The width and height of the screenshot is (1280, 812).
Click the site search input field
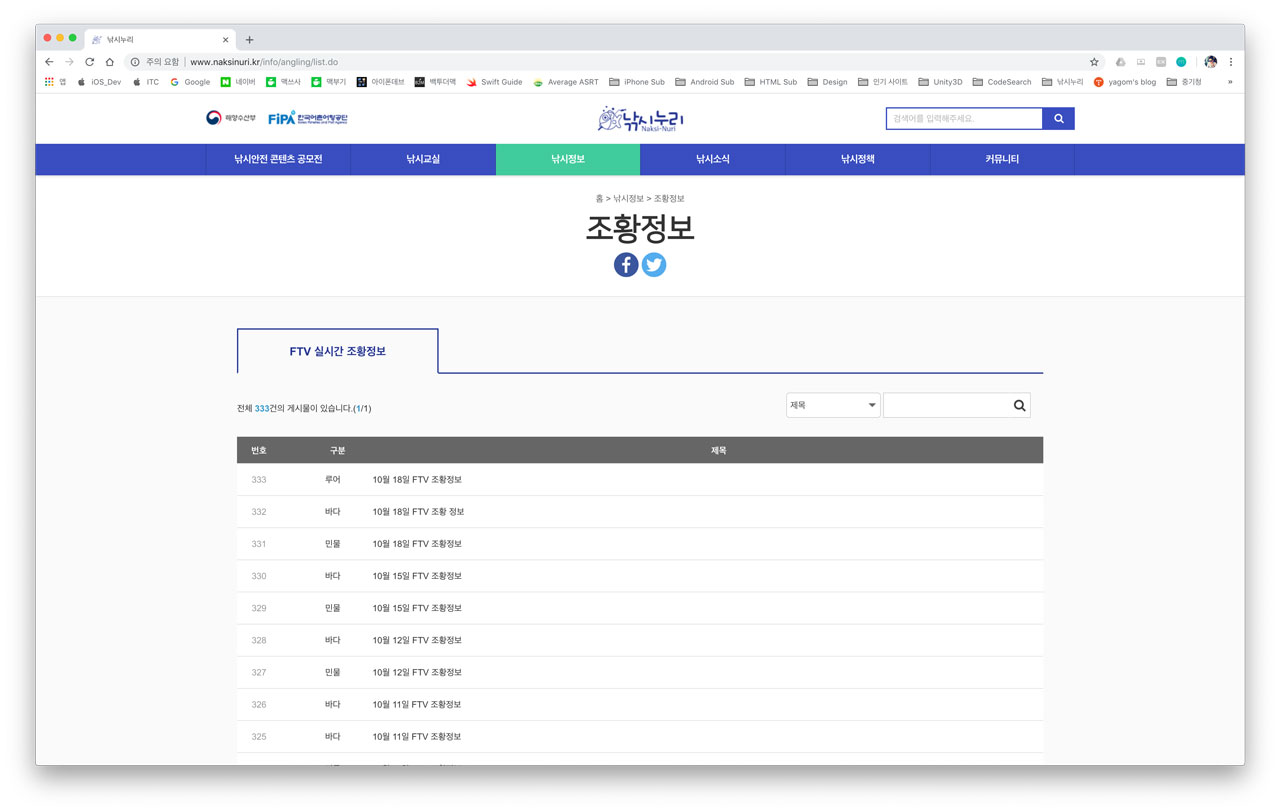964,119
